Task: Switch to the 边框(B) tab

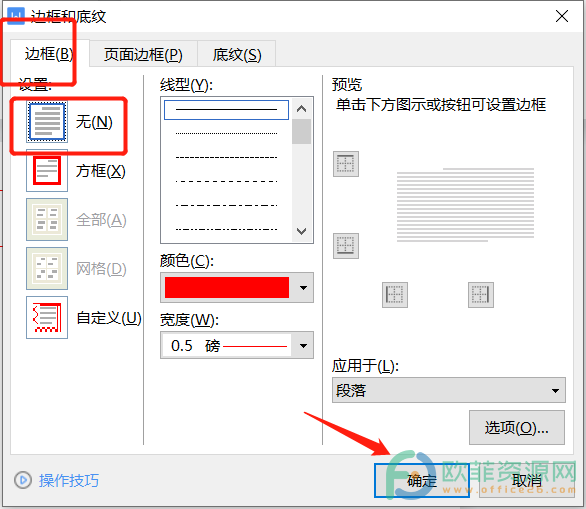Action: (x=49, y=54)
